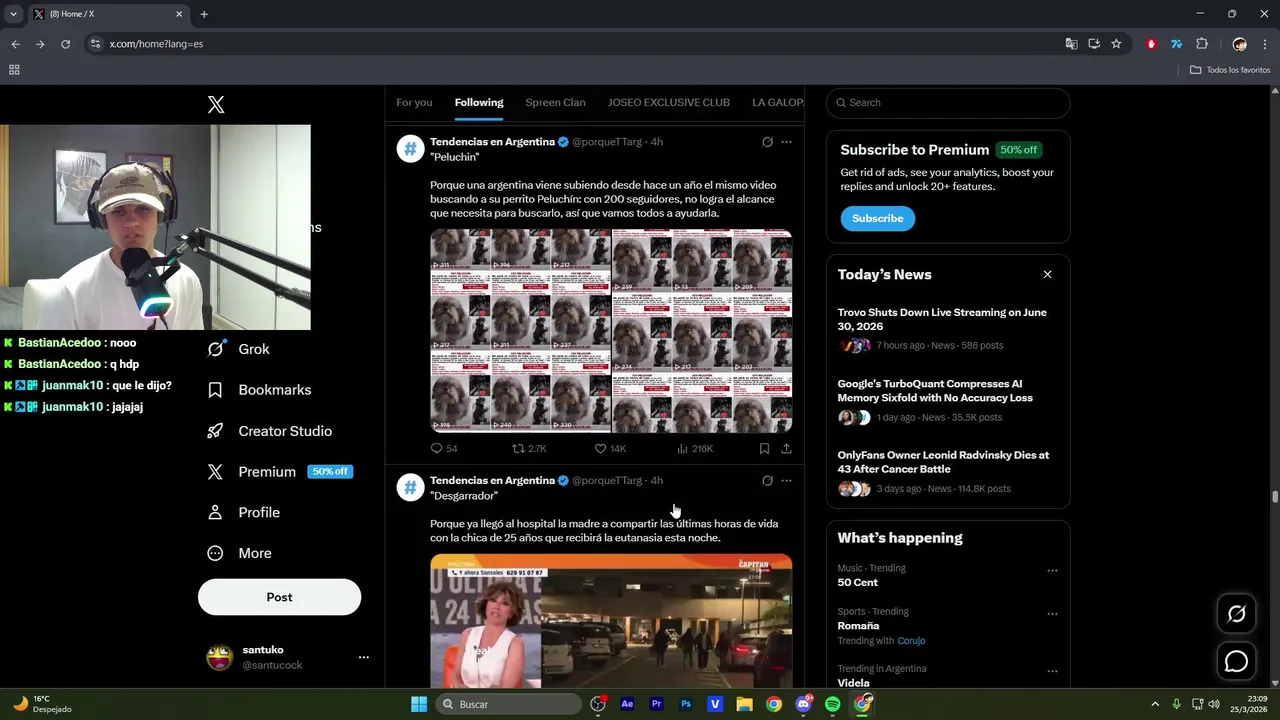The image size is (1280, 720).
Task: Open Chrome apps grid shortcut
Action: (x=14, y=70)
